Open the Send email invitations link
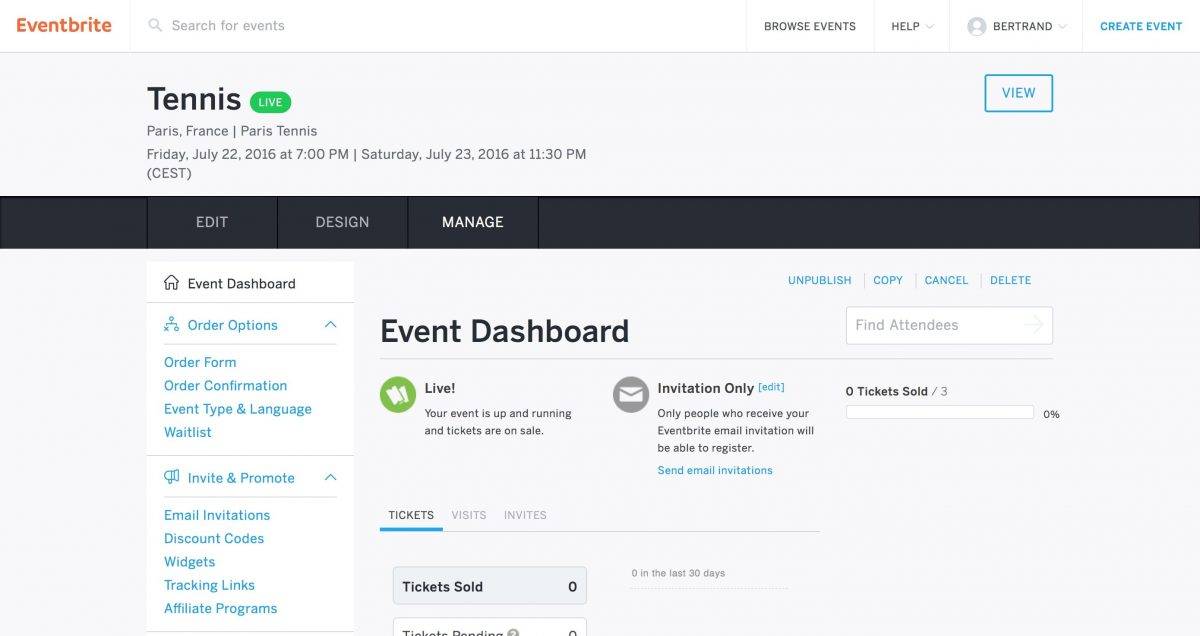 click(715, 470)
